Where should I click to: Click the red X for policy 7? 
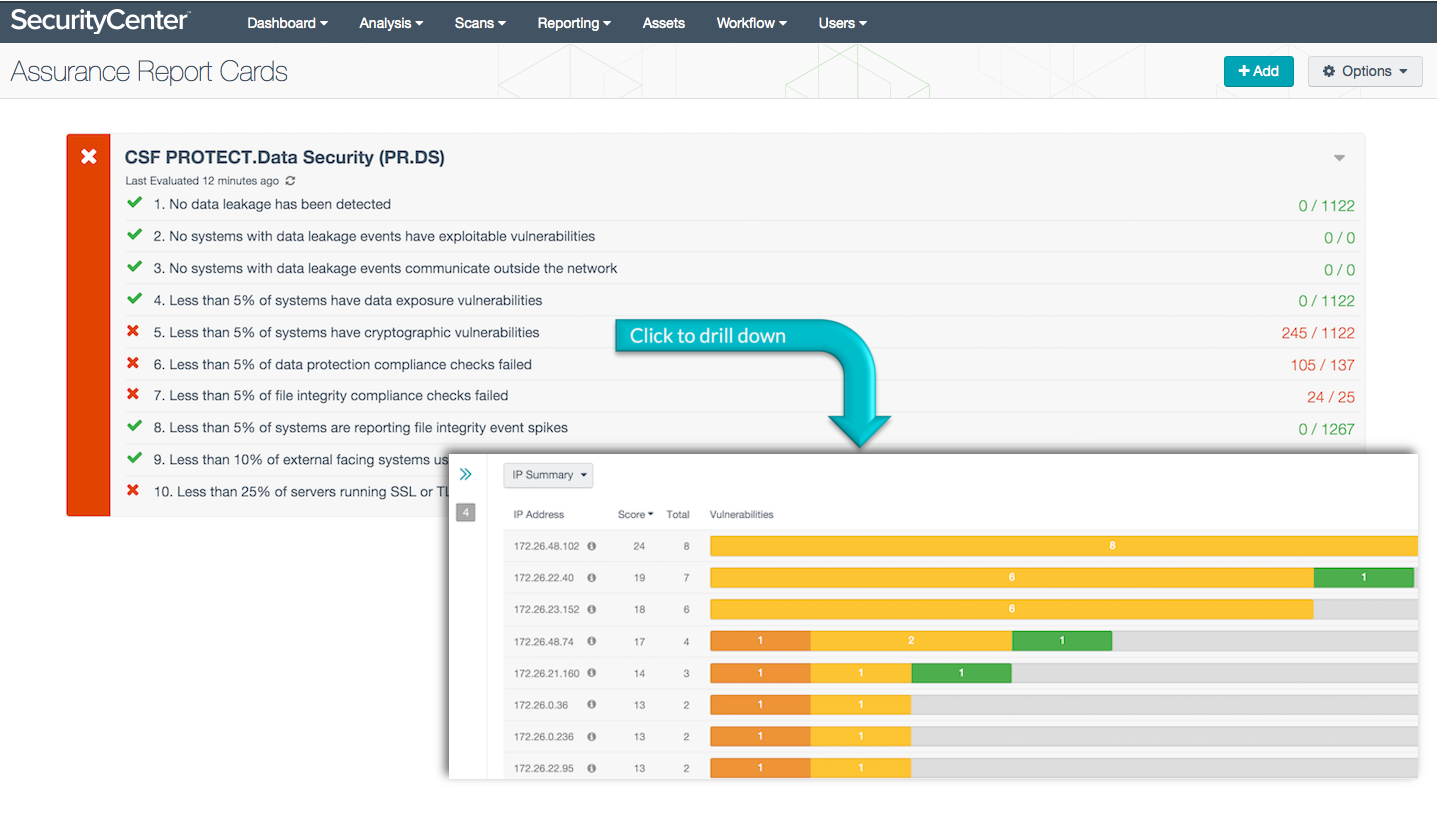click(133, 396)
